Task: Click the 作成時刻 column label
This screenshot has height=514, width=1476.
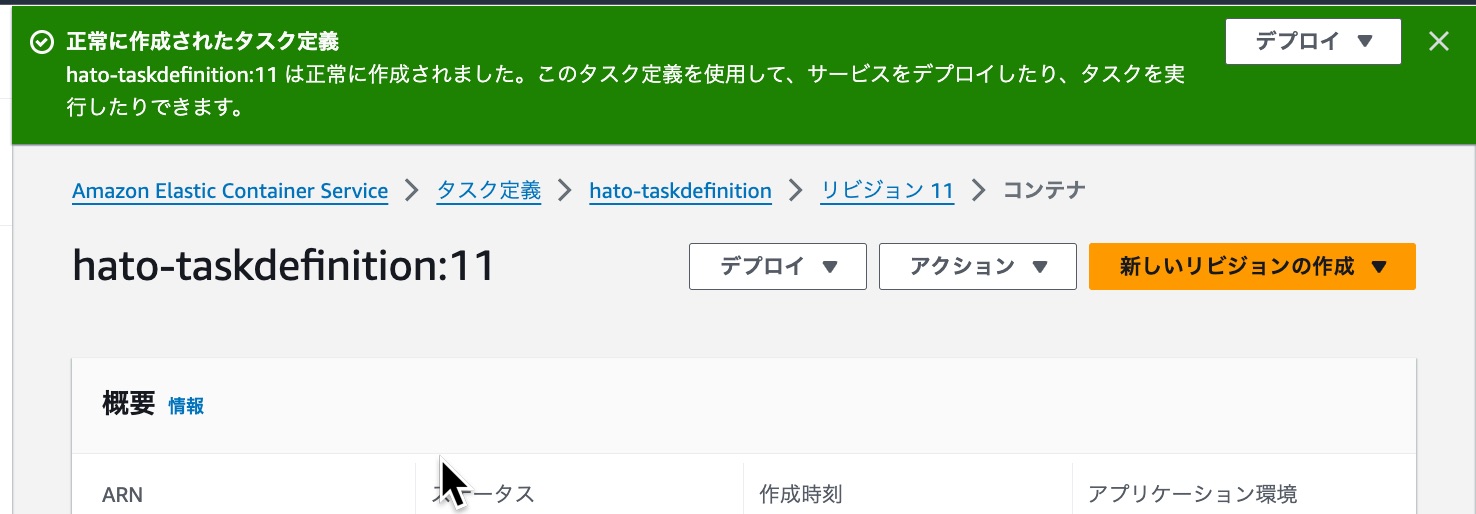Action: point(801,494)
